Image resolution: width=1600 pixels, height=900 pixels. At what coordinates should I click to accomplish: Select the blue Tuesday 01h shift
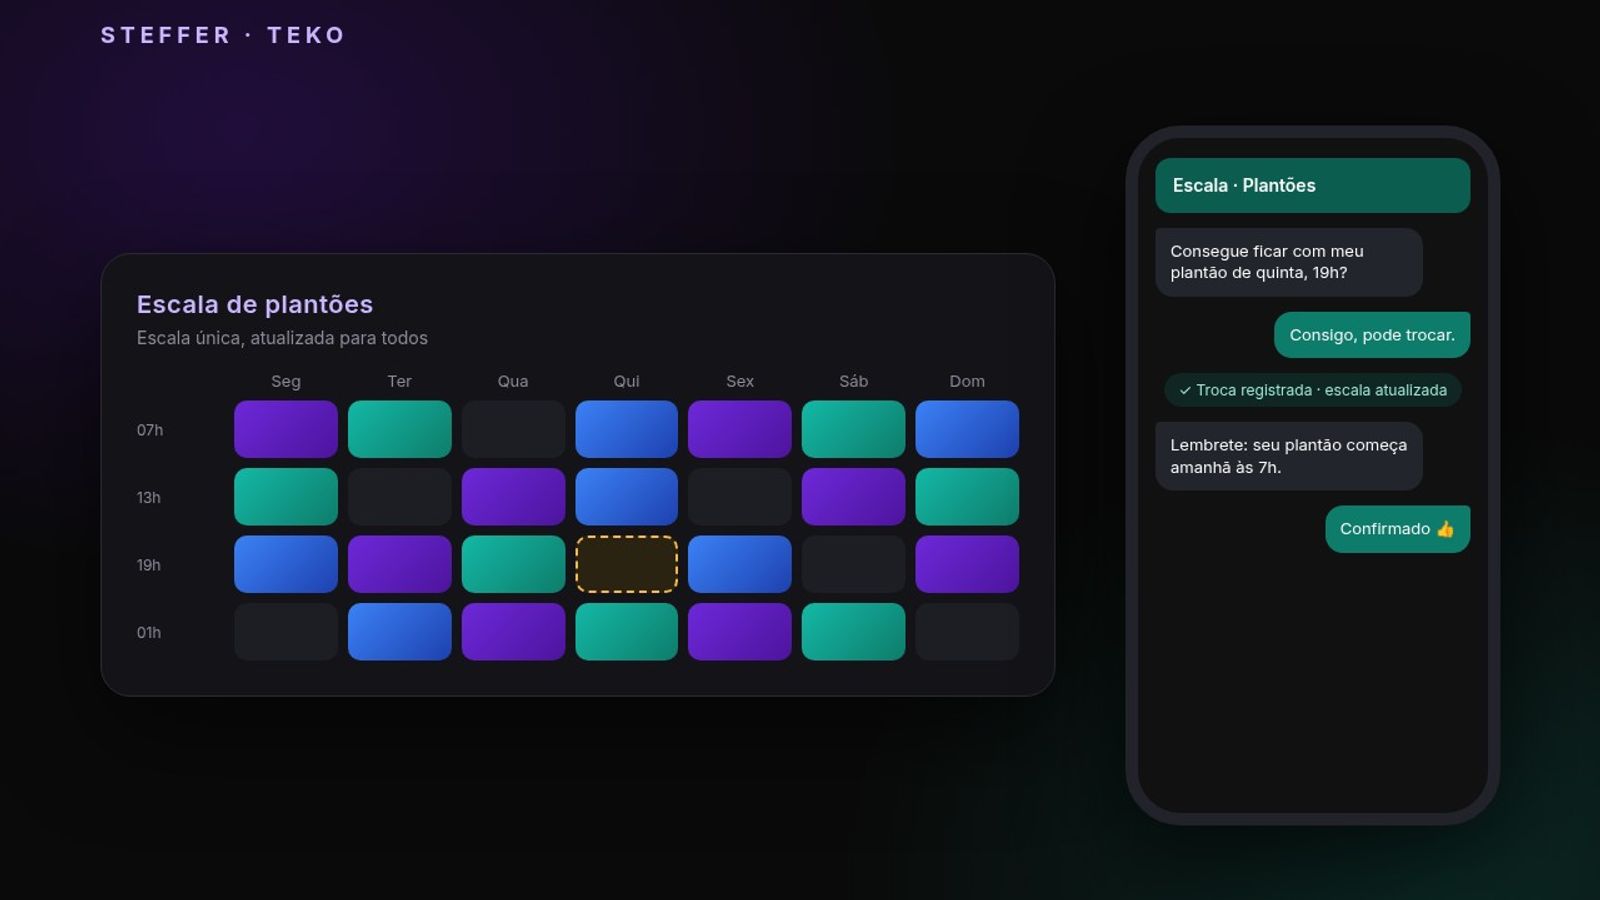(399, 632)
